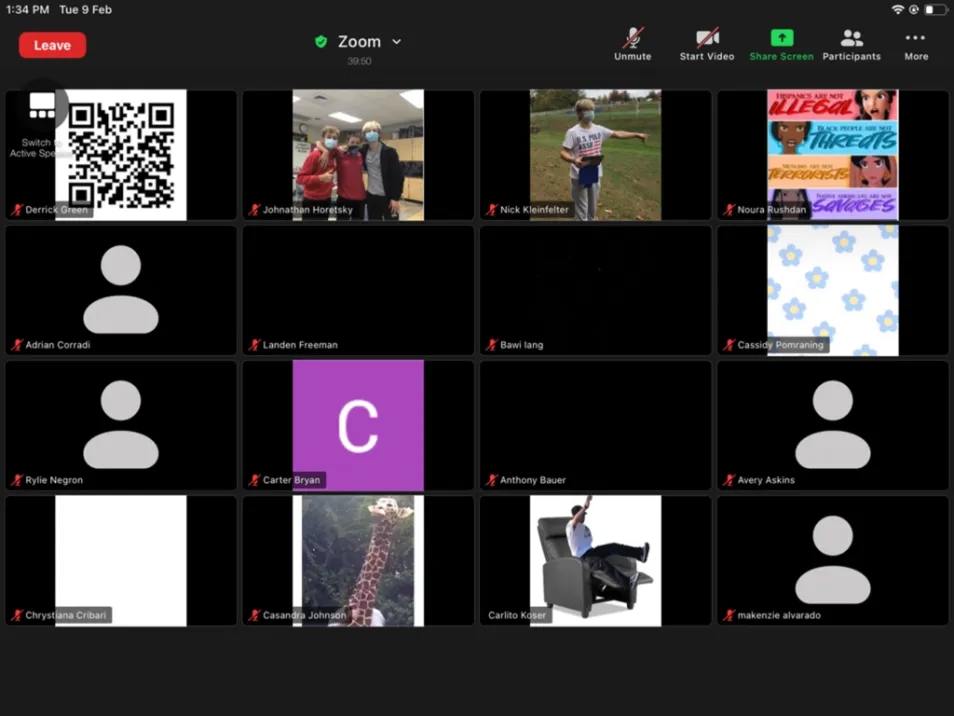The image size is (954, 716).
Task: Tap the battery icon in status bar
Action: (934, 10)
